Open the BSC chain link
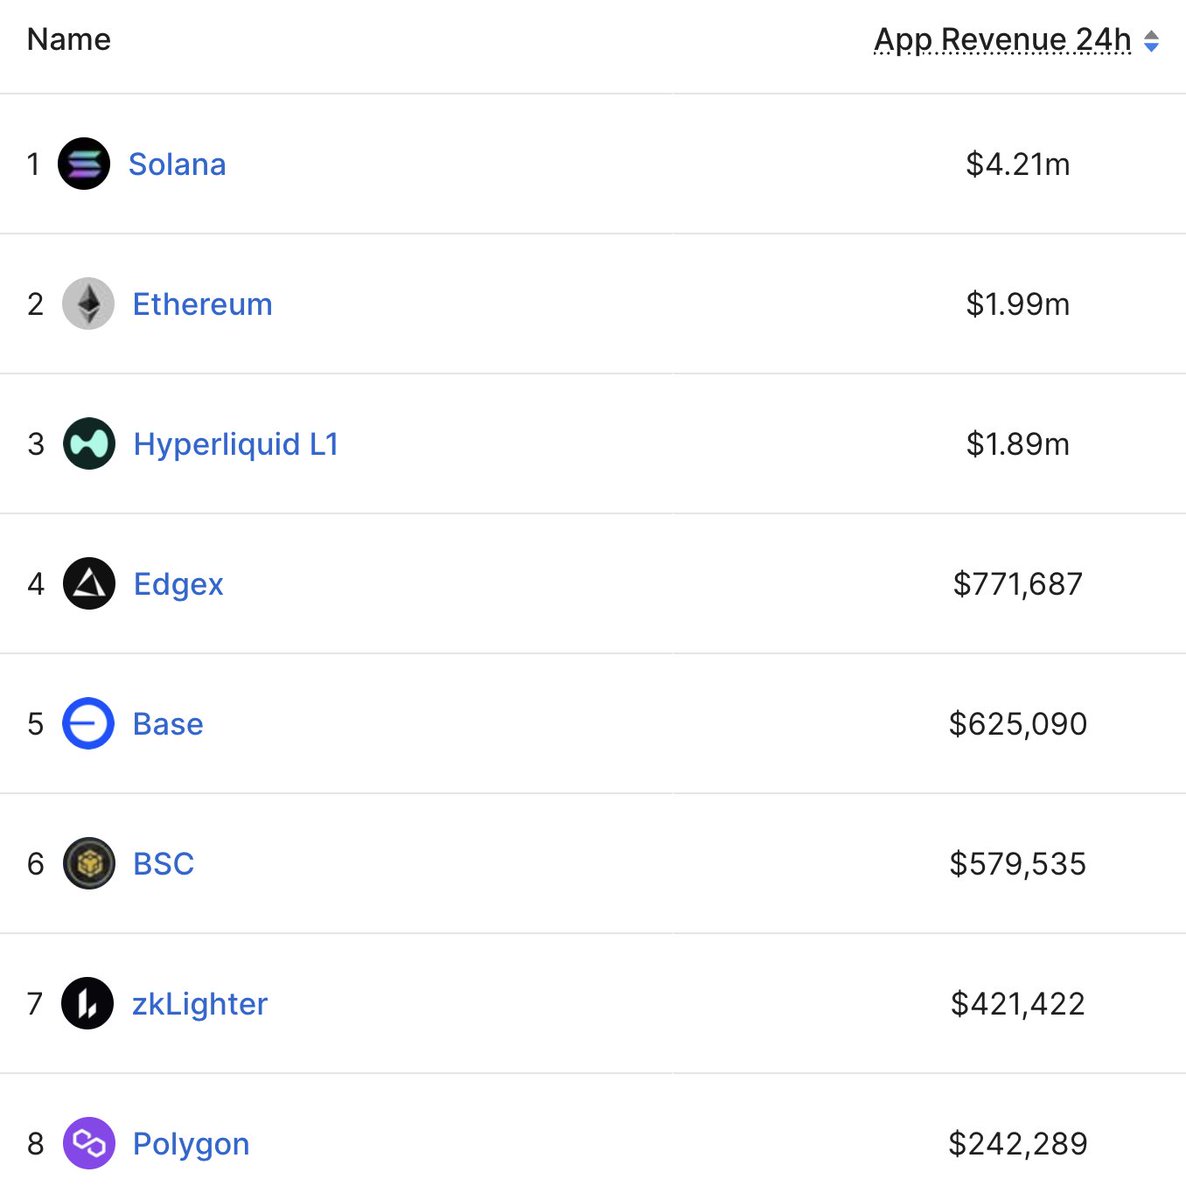The width and height of the screenshot is (1186, 1200). click(164, 864)
